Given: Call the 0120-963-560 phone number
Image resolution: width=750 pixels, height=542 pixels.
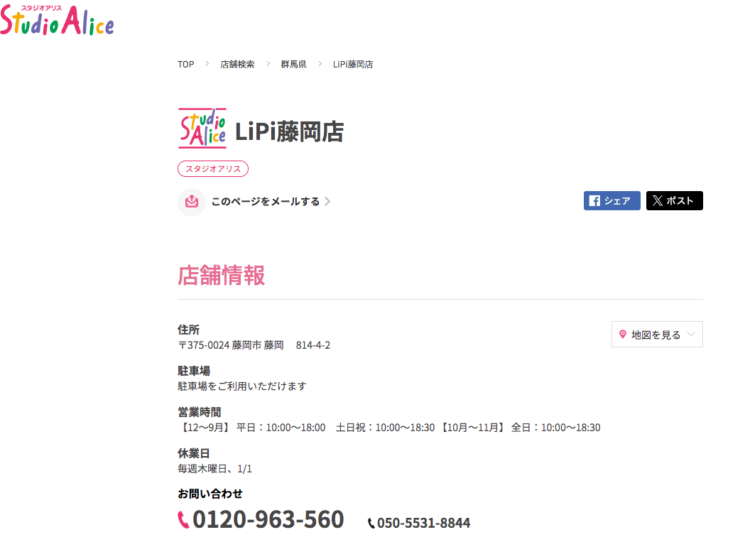Looking at the screenshot, I should coord(268,519).
